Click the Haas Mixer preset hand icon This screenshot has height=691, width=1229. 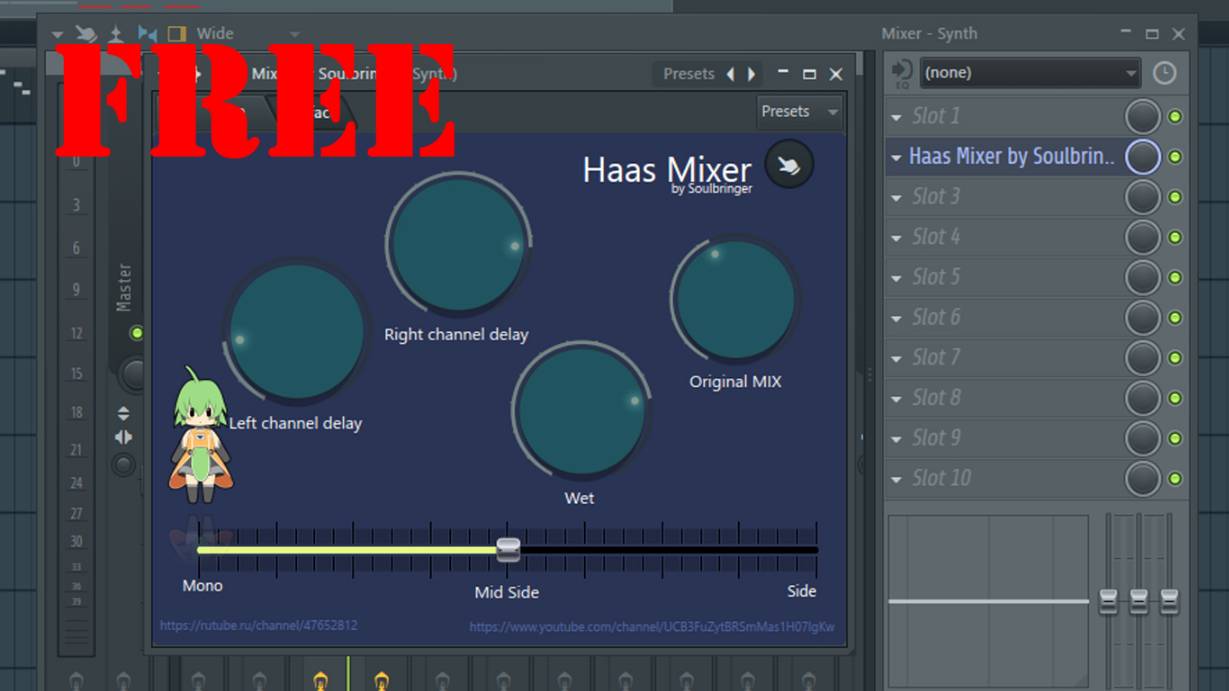(789, 165)
